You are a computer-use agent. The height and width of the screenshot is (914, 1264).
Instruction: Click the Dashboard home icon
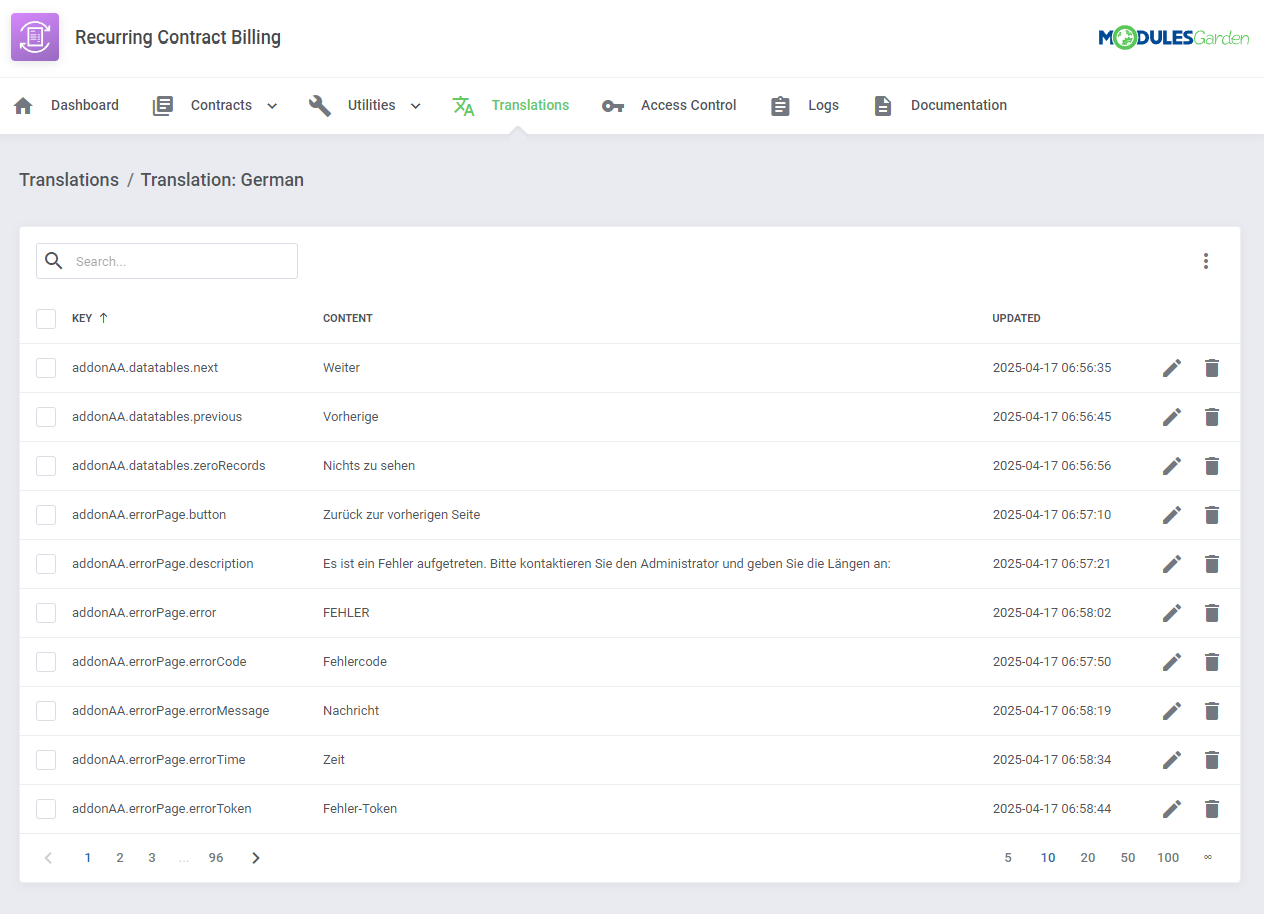pyautogui.click(x=22, y=105)
